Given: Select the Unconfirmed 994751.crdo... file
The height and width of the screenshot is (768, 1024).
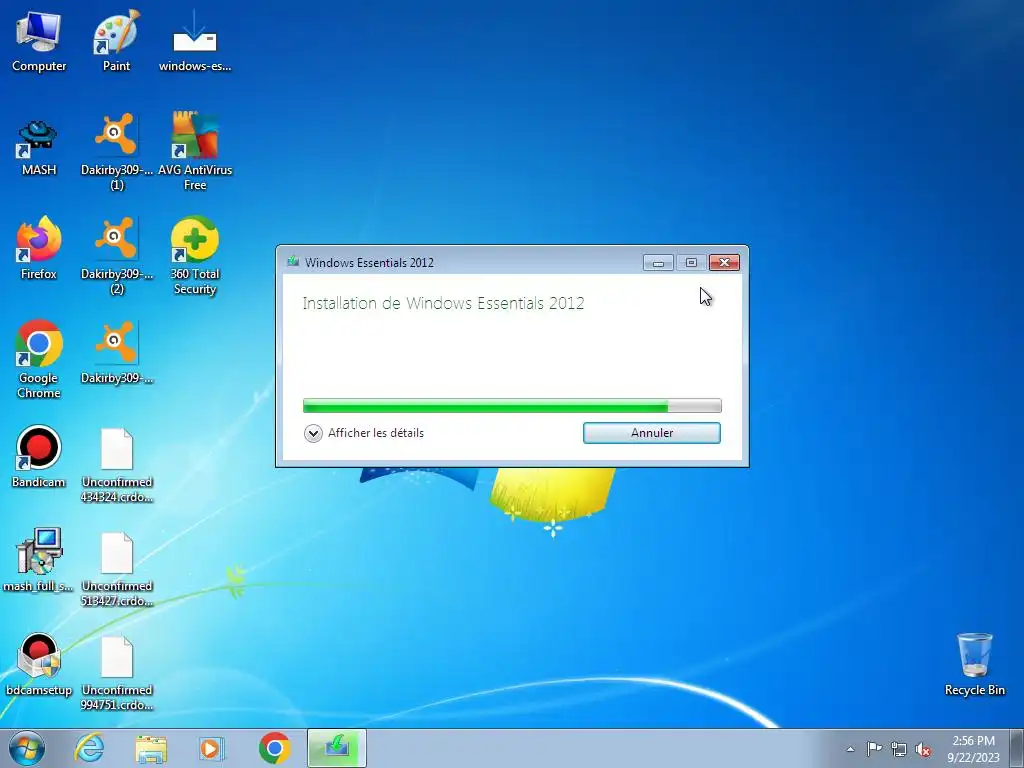Looking at the screenshot, I should [117, 673].
